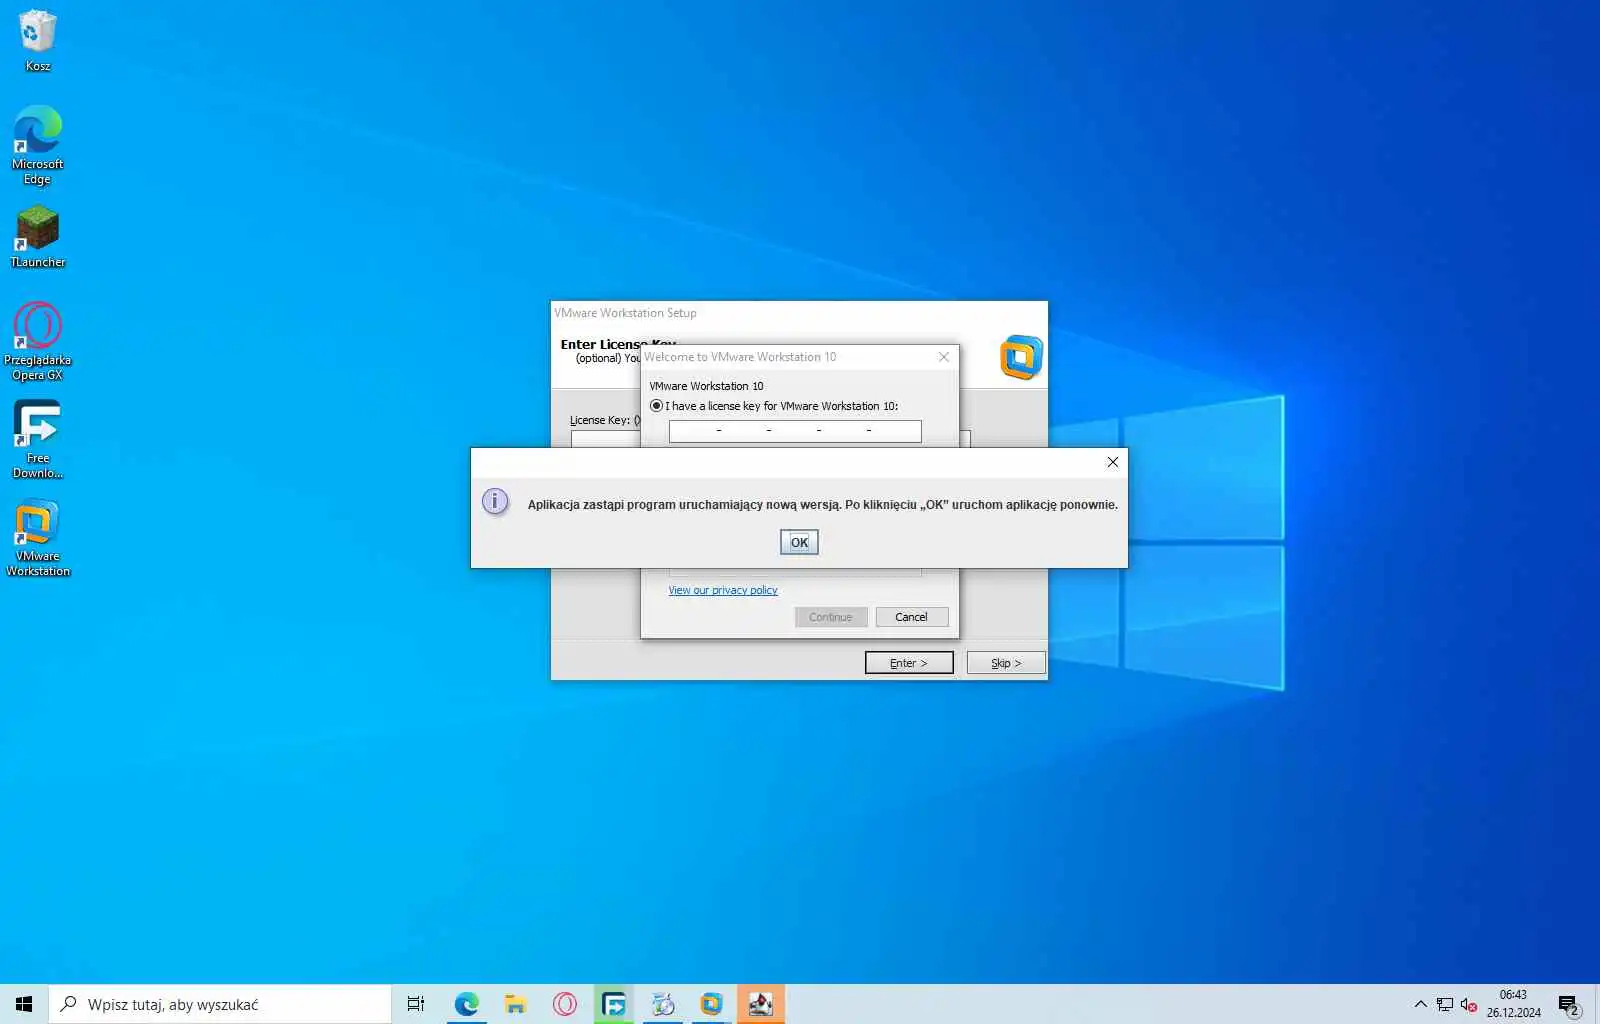Image resolution: width=1600 pixels, height=1024 pixels.
Task: Select the Kosz recycle bin desktop icon
Action: point(38,40)
